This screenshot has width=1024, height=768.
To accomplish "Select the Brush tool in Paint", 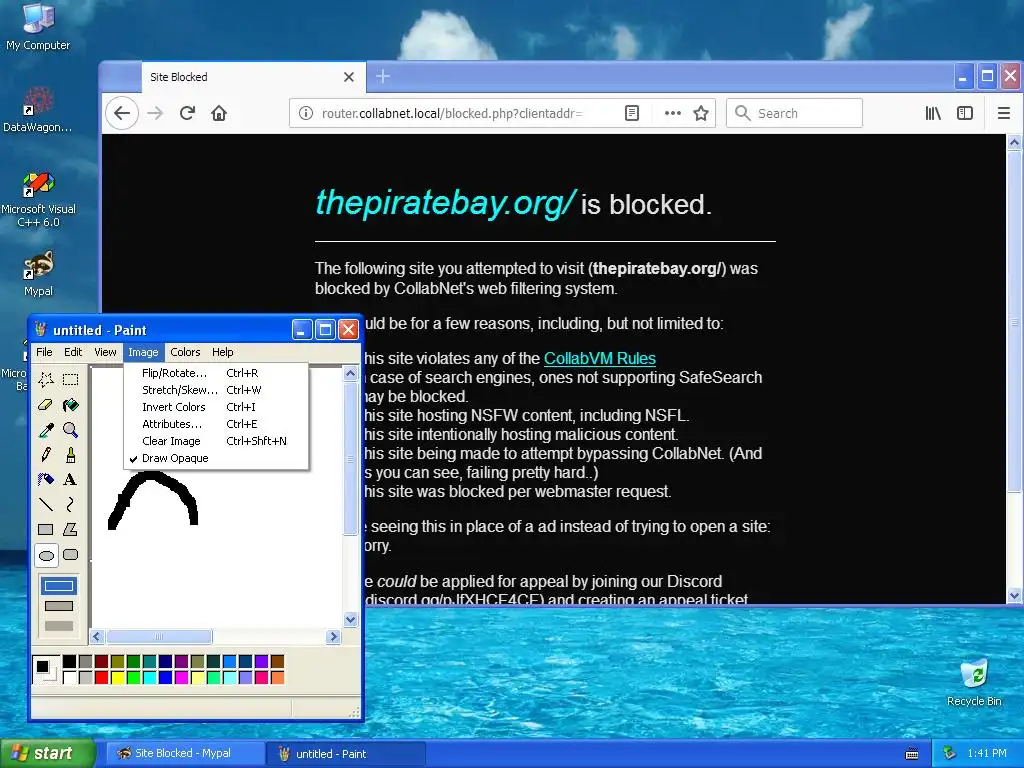I will [71, 455].
